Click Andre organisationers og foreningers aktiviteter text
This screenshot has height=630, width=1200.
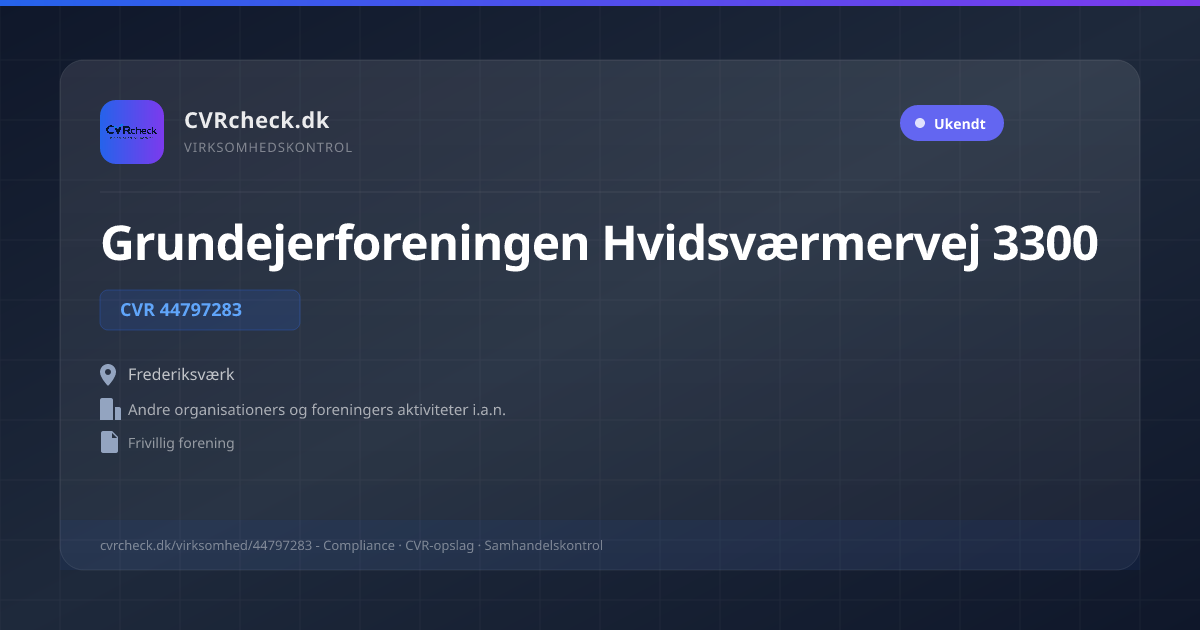(x=317, y=410)
